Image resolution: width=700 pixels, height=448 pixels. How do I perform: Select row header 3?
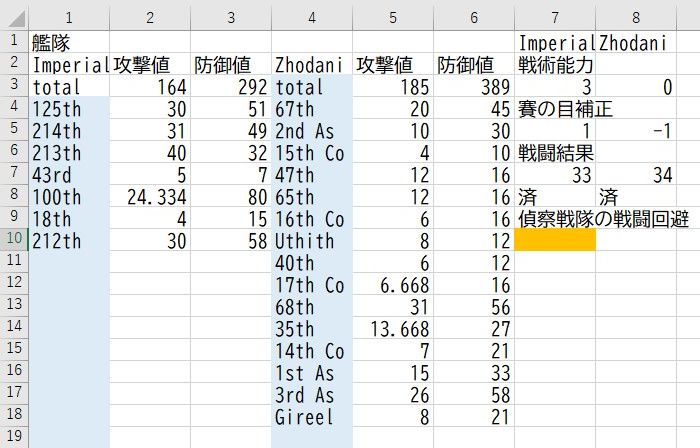(x=14, y=86)
